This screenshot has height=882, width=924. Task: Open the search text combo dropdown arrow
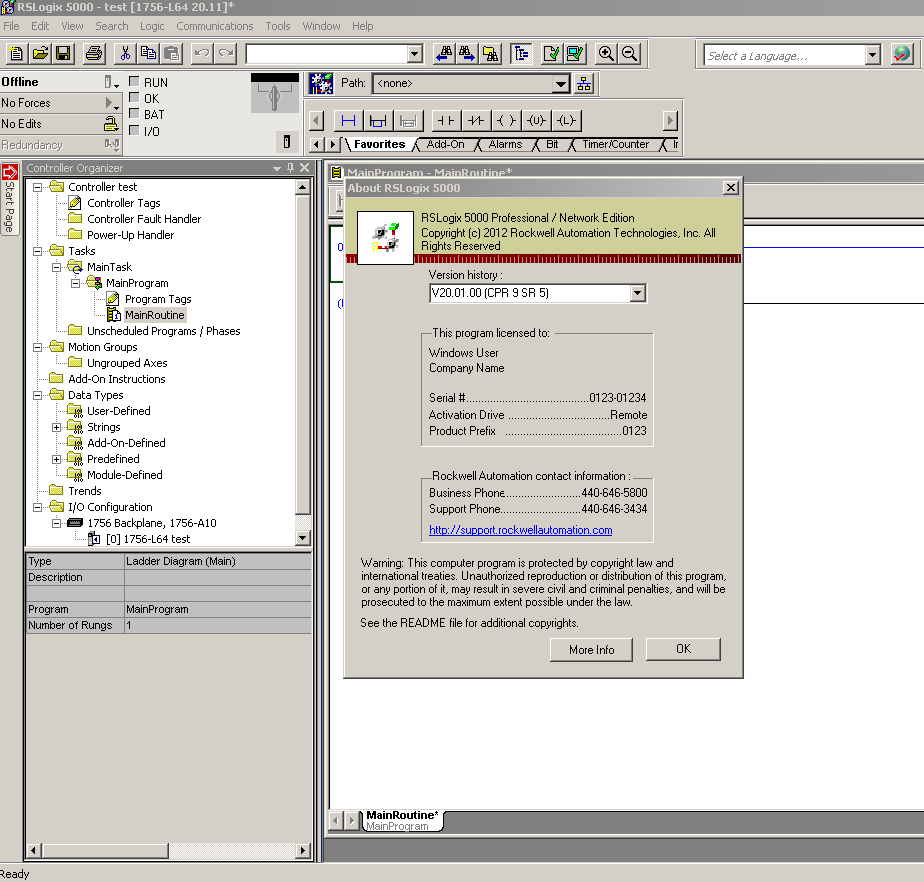point(415,54)
